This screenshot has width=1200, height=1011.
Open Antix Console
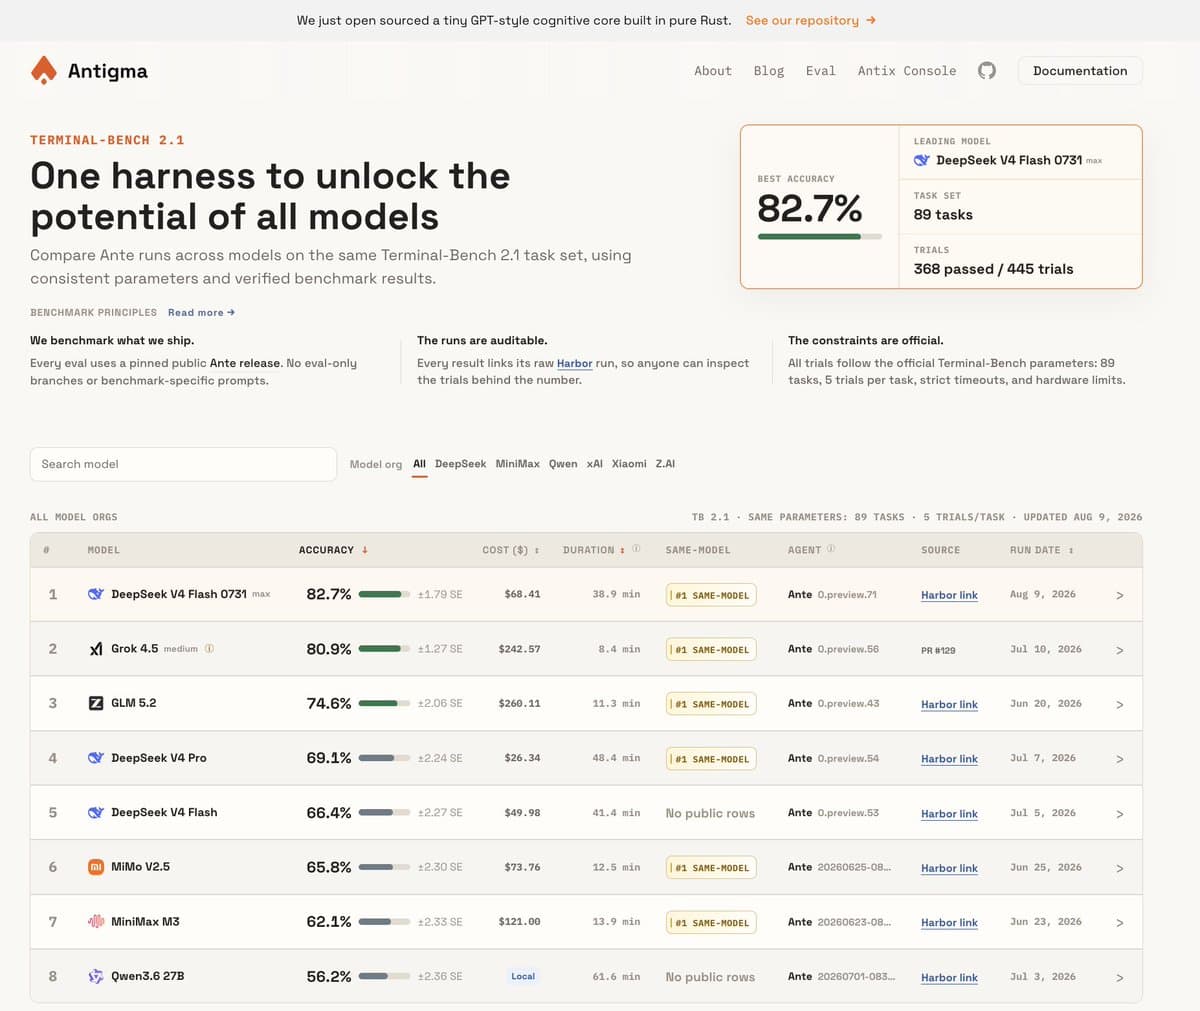click(907, 71)
